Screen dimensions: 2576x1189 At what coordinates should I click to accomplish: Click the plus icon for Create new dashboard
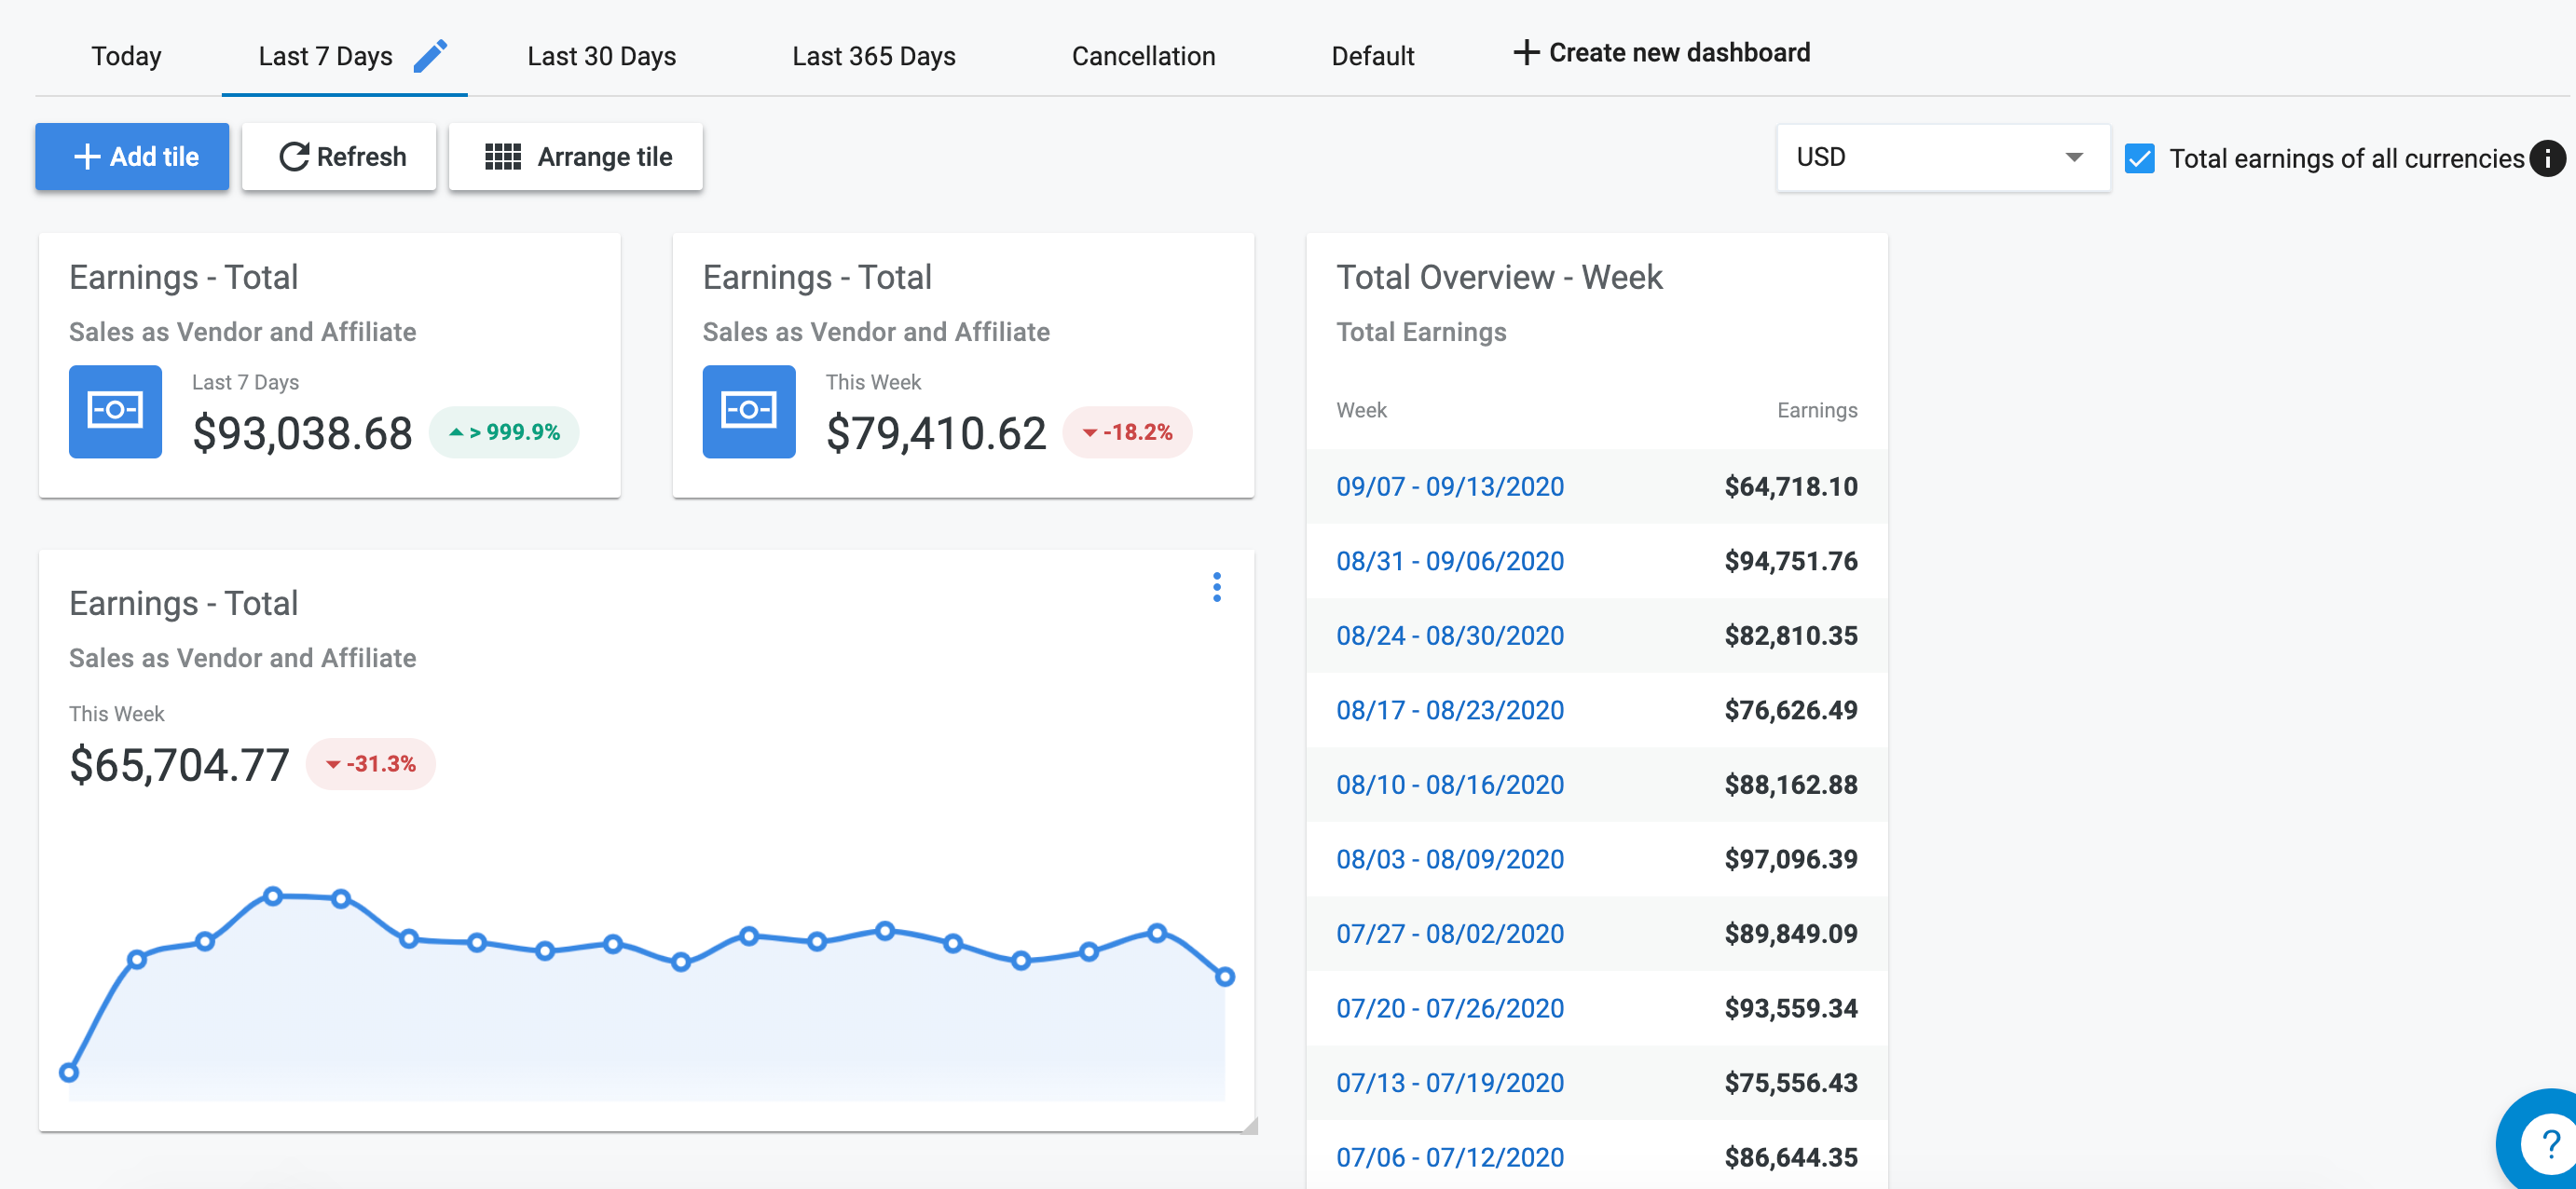[1525, 52]
